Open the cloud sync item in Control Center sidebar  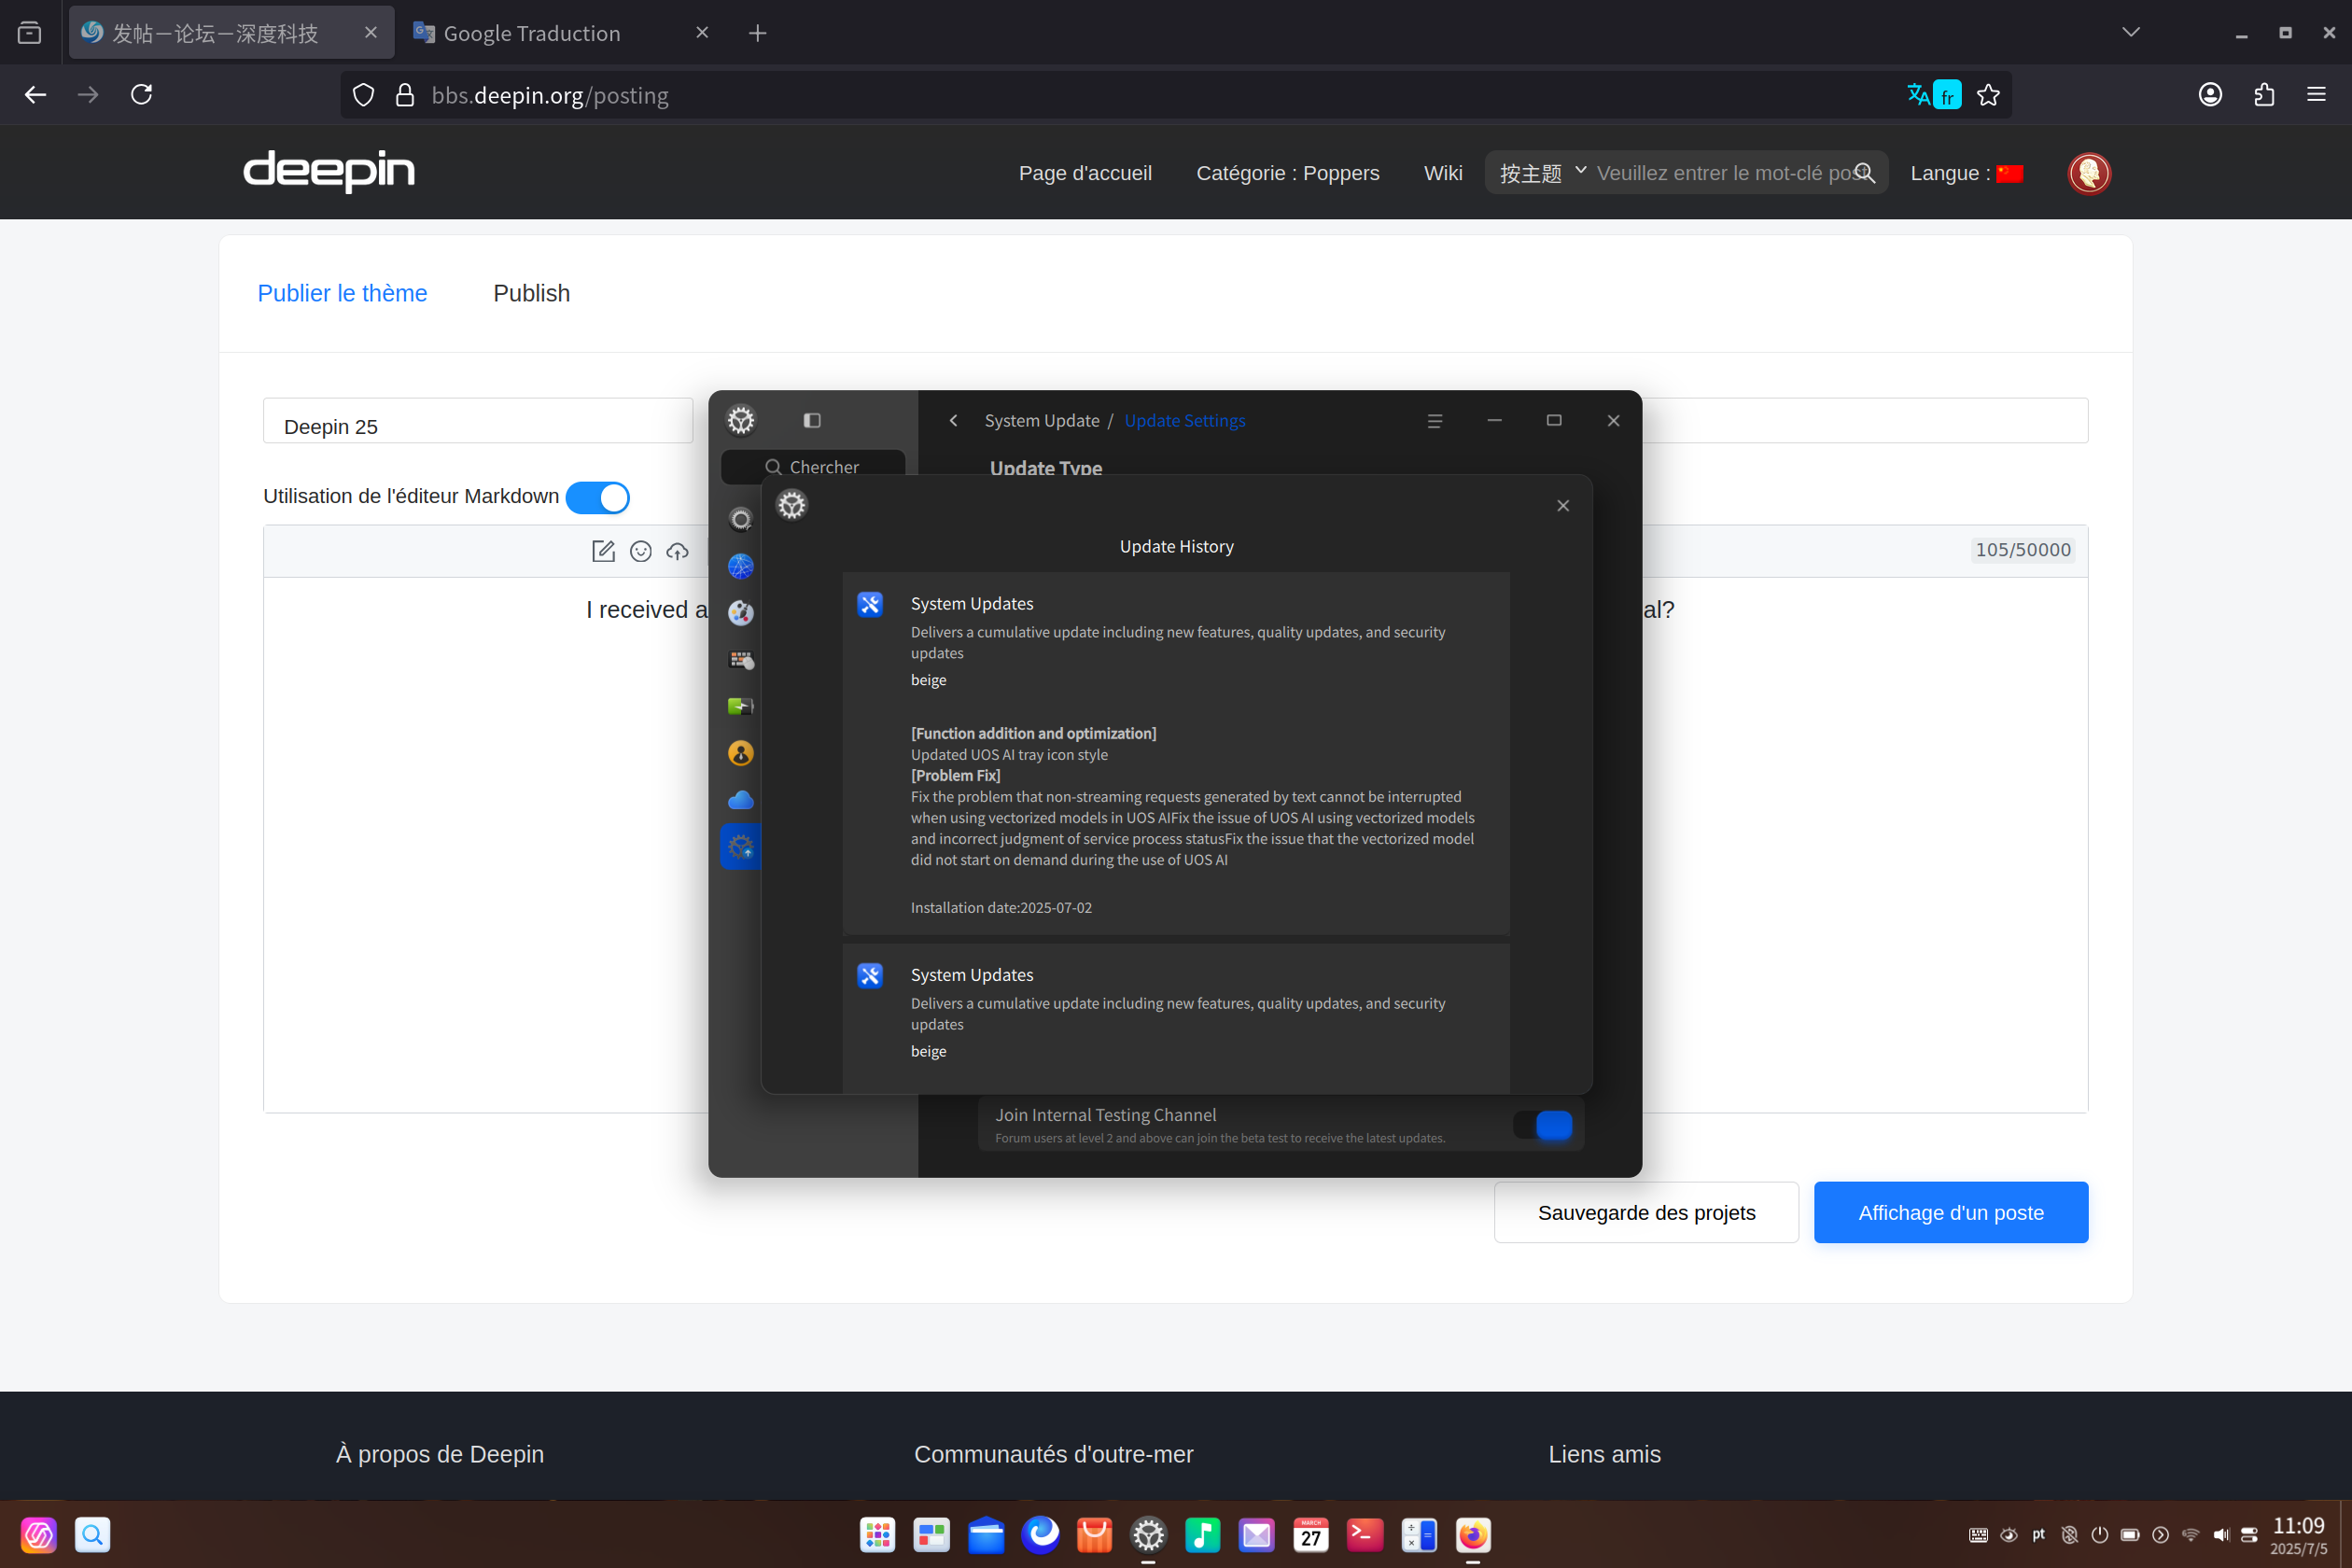[x=741, y=800]
